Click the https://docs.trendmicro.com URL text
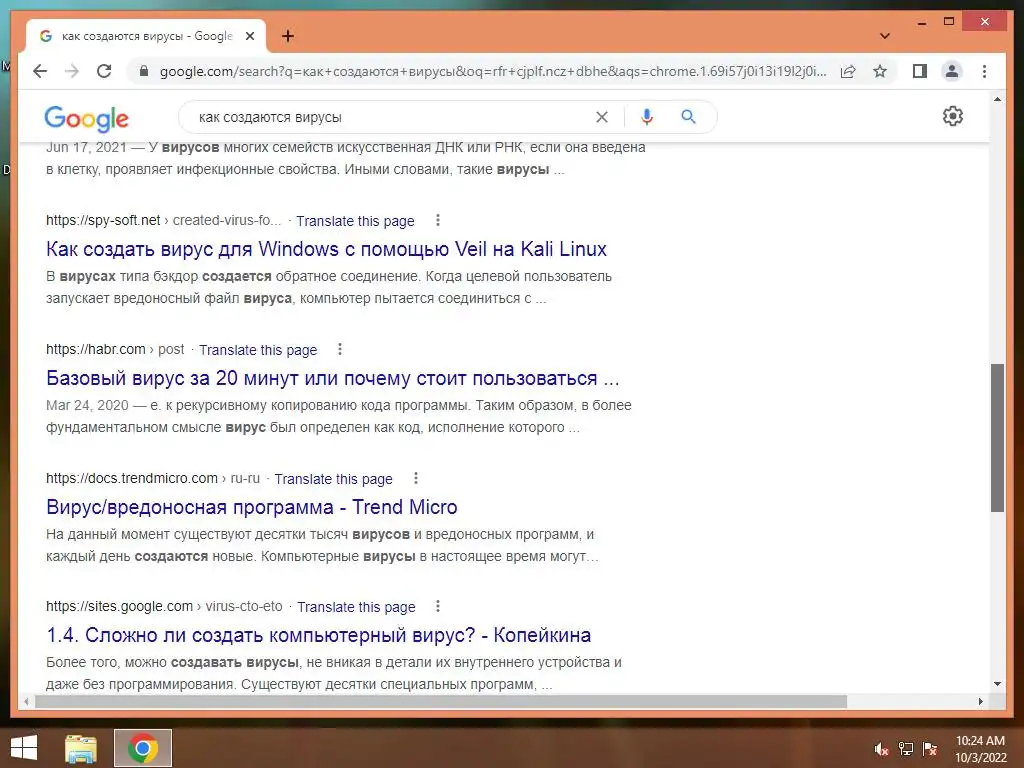The image size is (1024, 768). coord(131,478)
